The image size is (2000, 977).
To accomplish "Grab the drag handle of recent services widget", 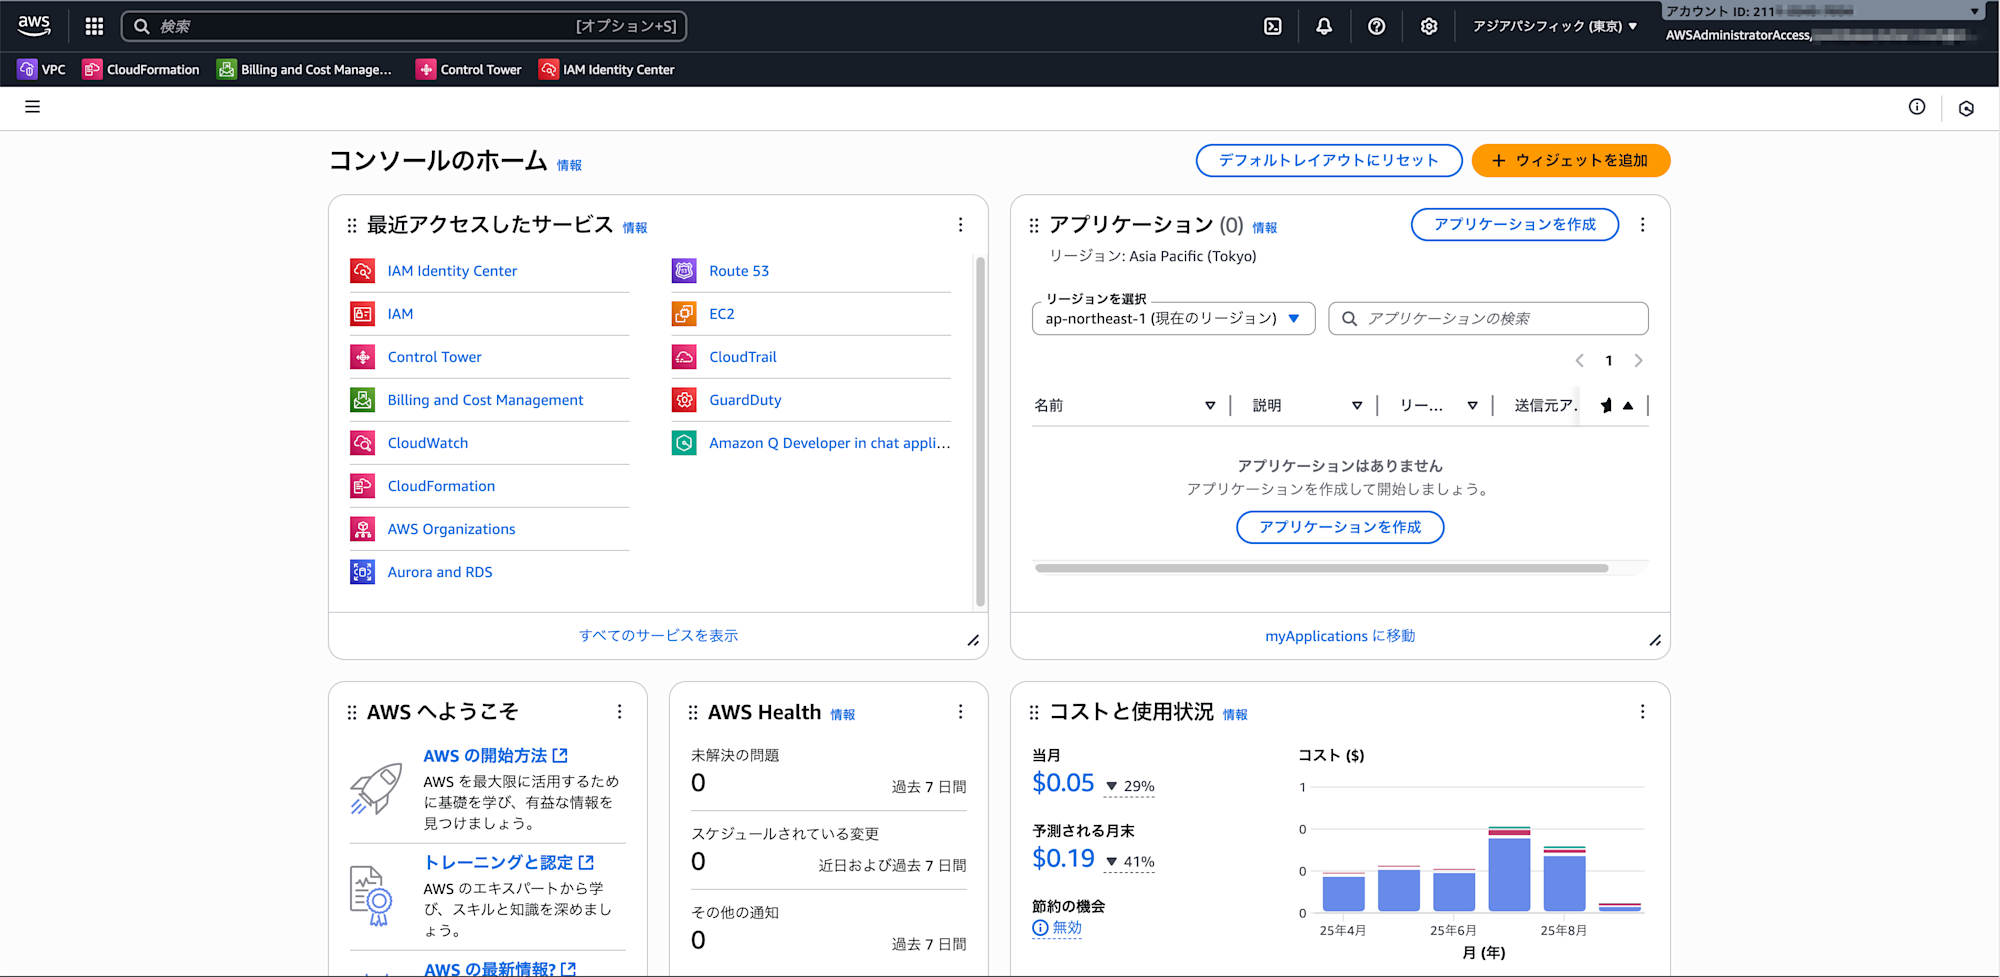I will (x=352, y=226).
